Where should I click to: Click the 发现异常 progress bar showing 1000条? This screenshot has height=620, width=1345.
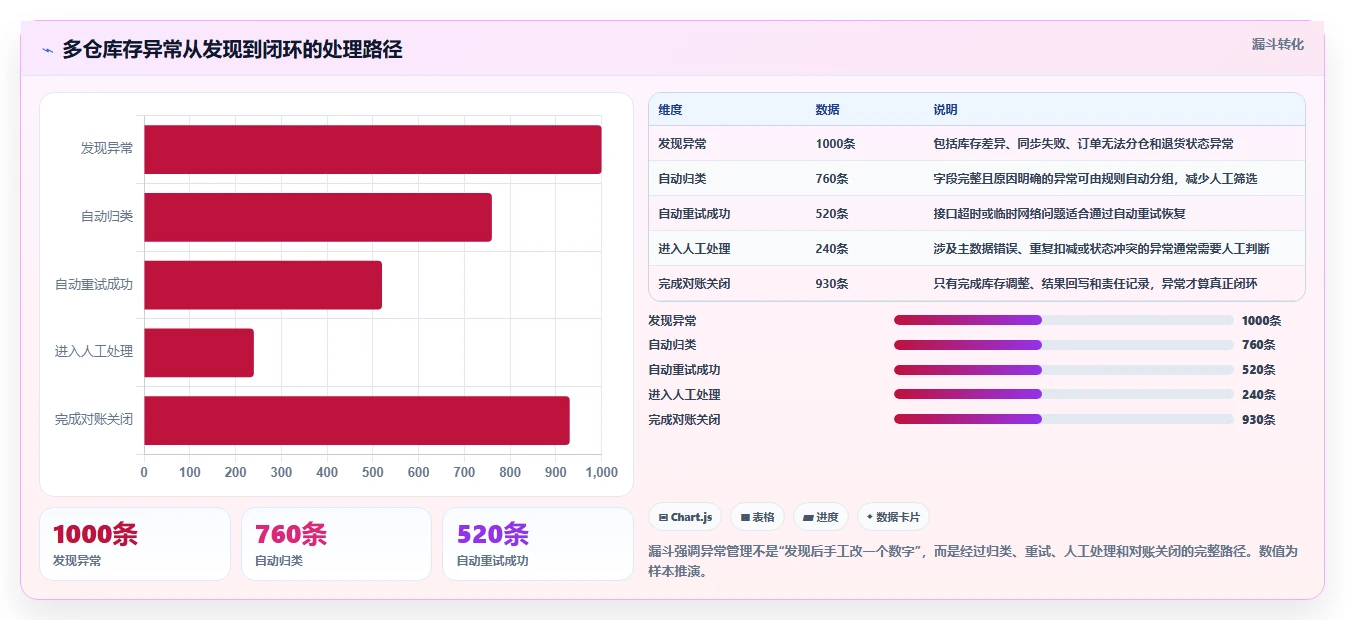tap(1064, 320)
